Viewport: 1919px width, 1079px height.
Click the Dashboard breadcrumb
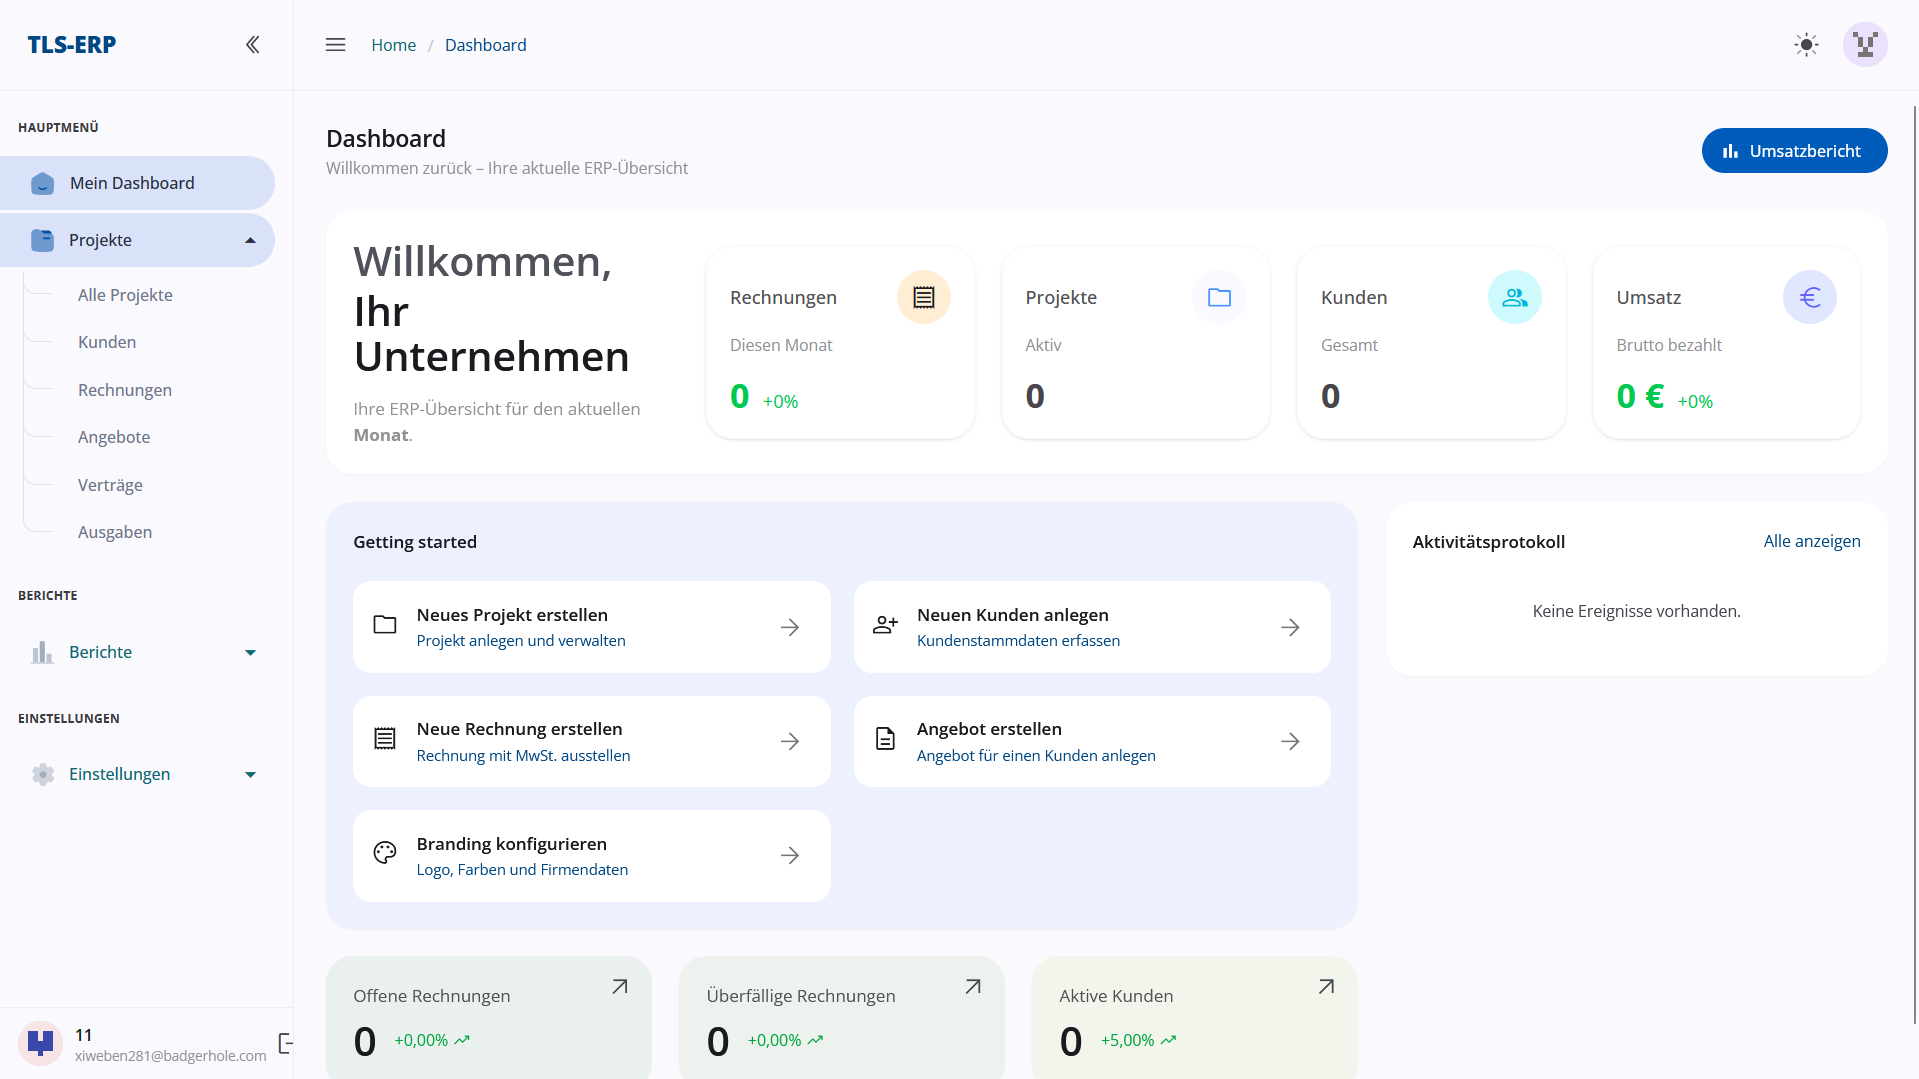485,45
